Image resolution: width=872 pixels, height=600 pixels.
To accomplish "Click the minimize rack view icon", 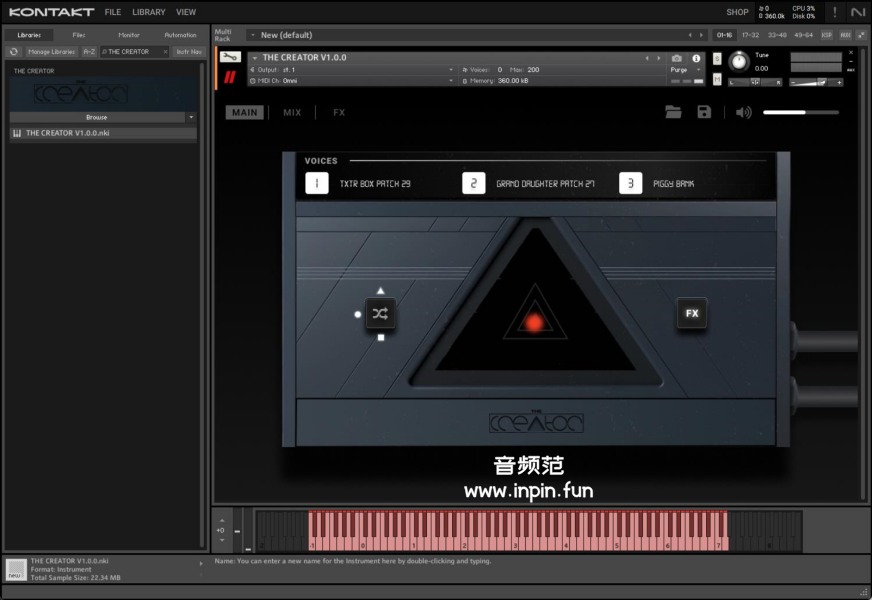I will point(861,35).
